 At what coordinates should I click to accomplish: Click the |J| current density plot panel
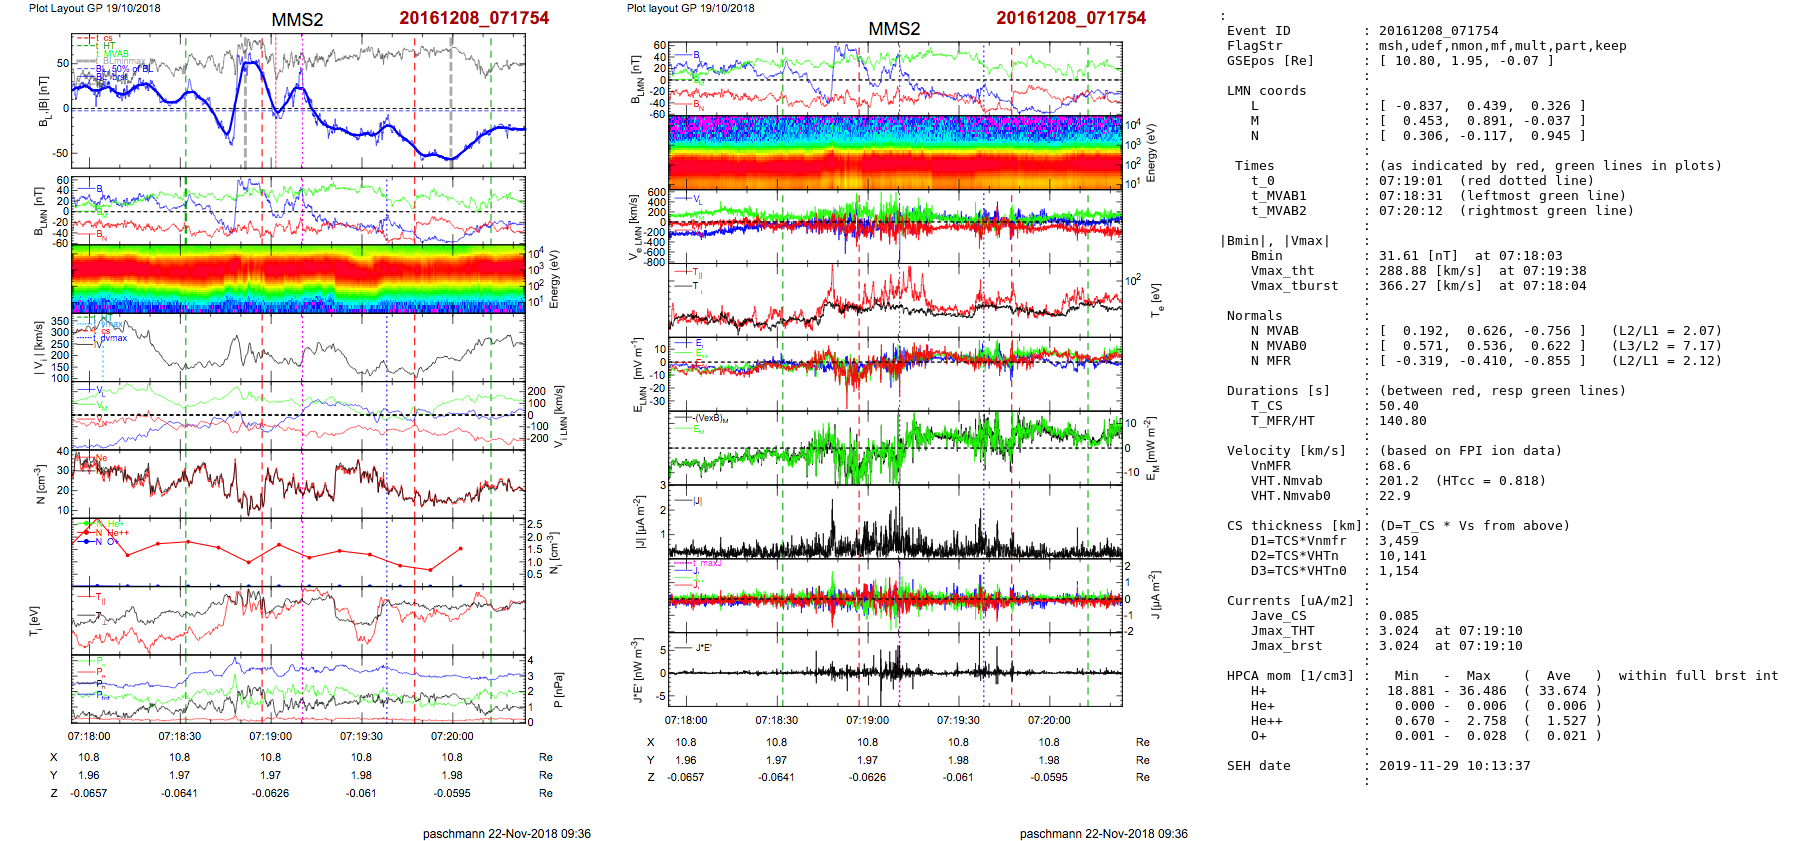coord(895,522)
